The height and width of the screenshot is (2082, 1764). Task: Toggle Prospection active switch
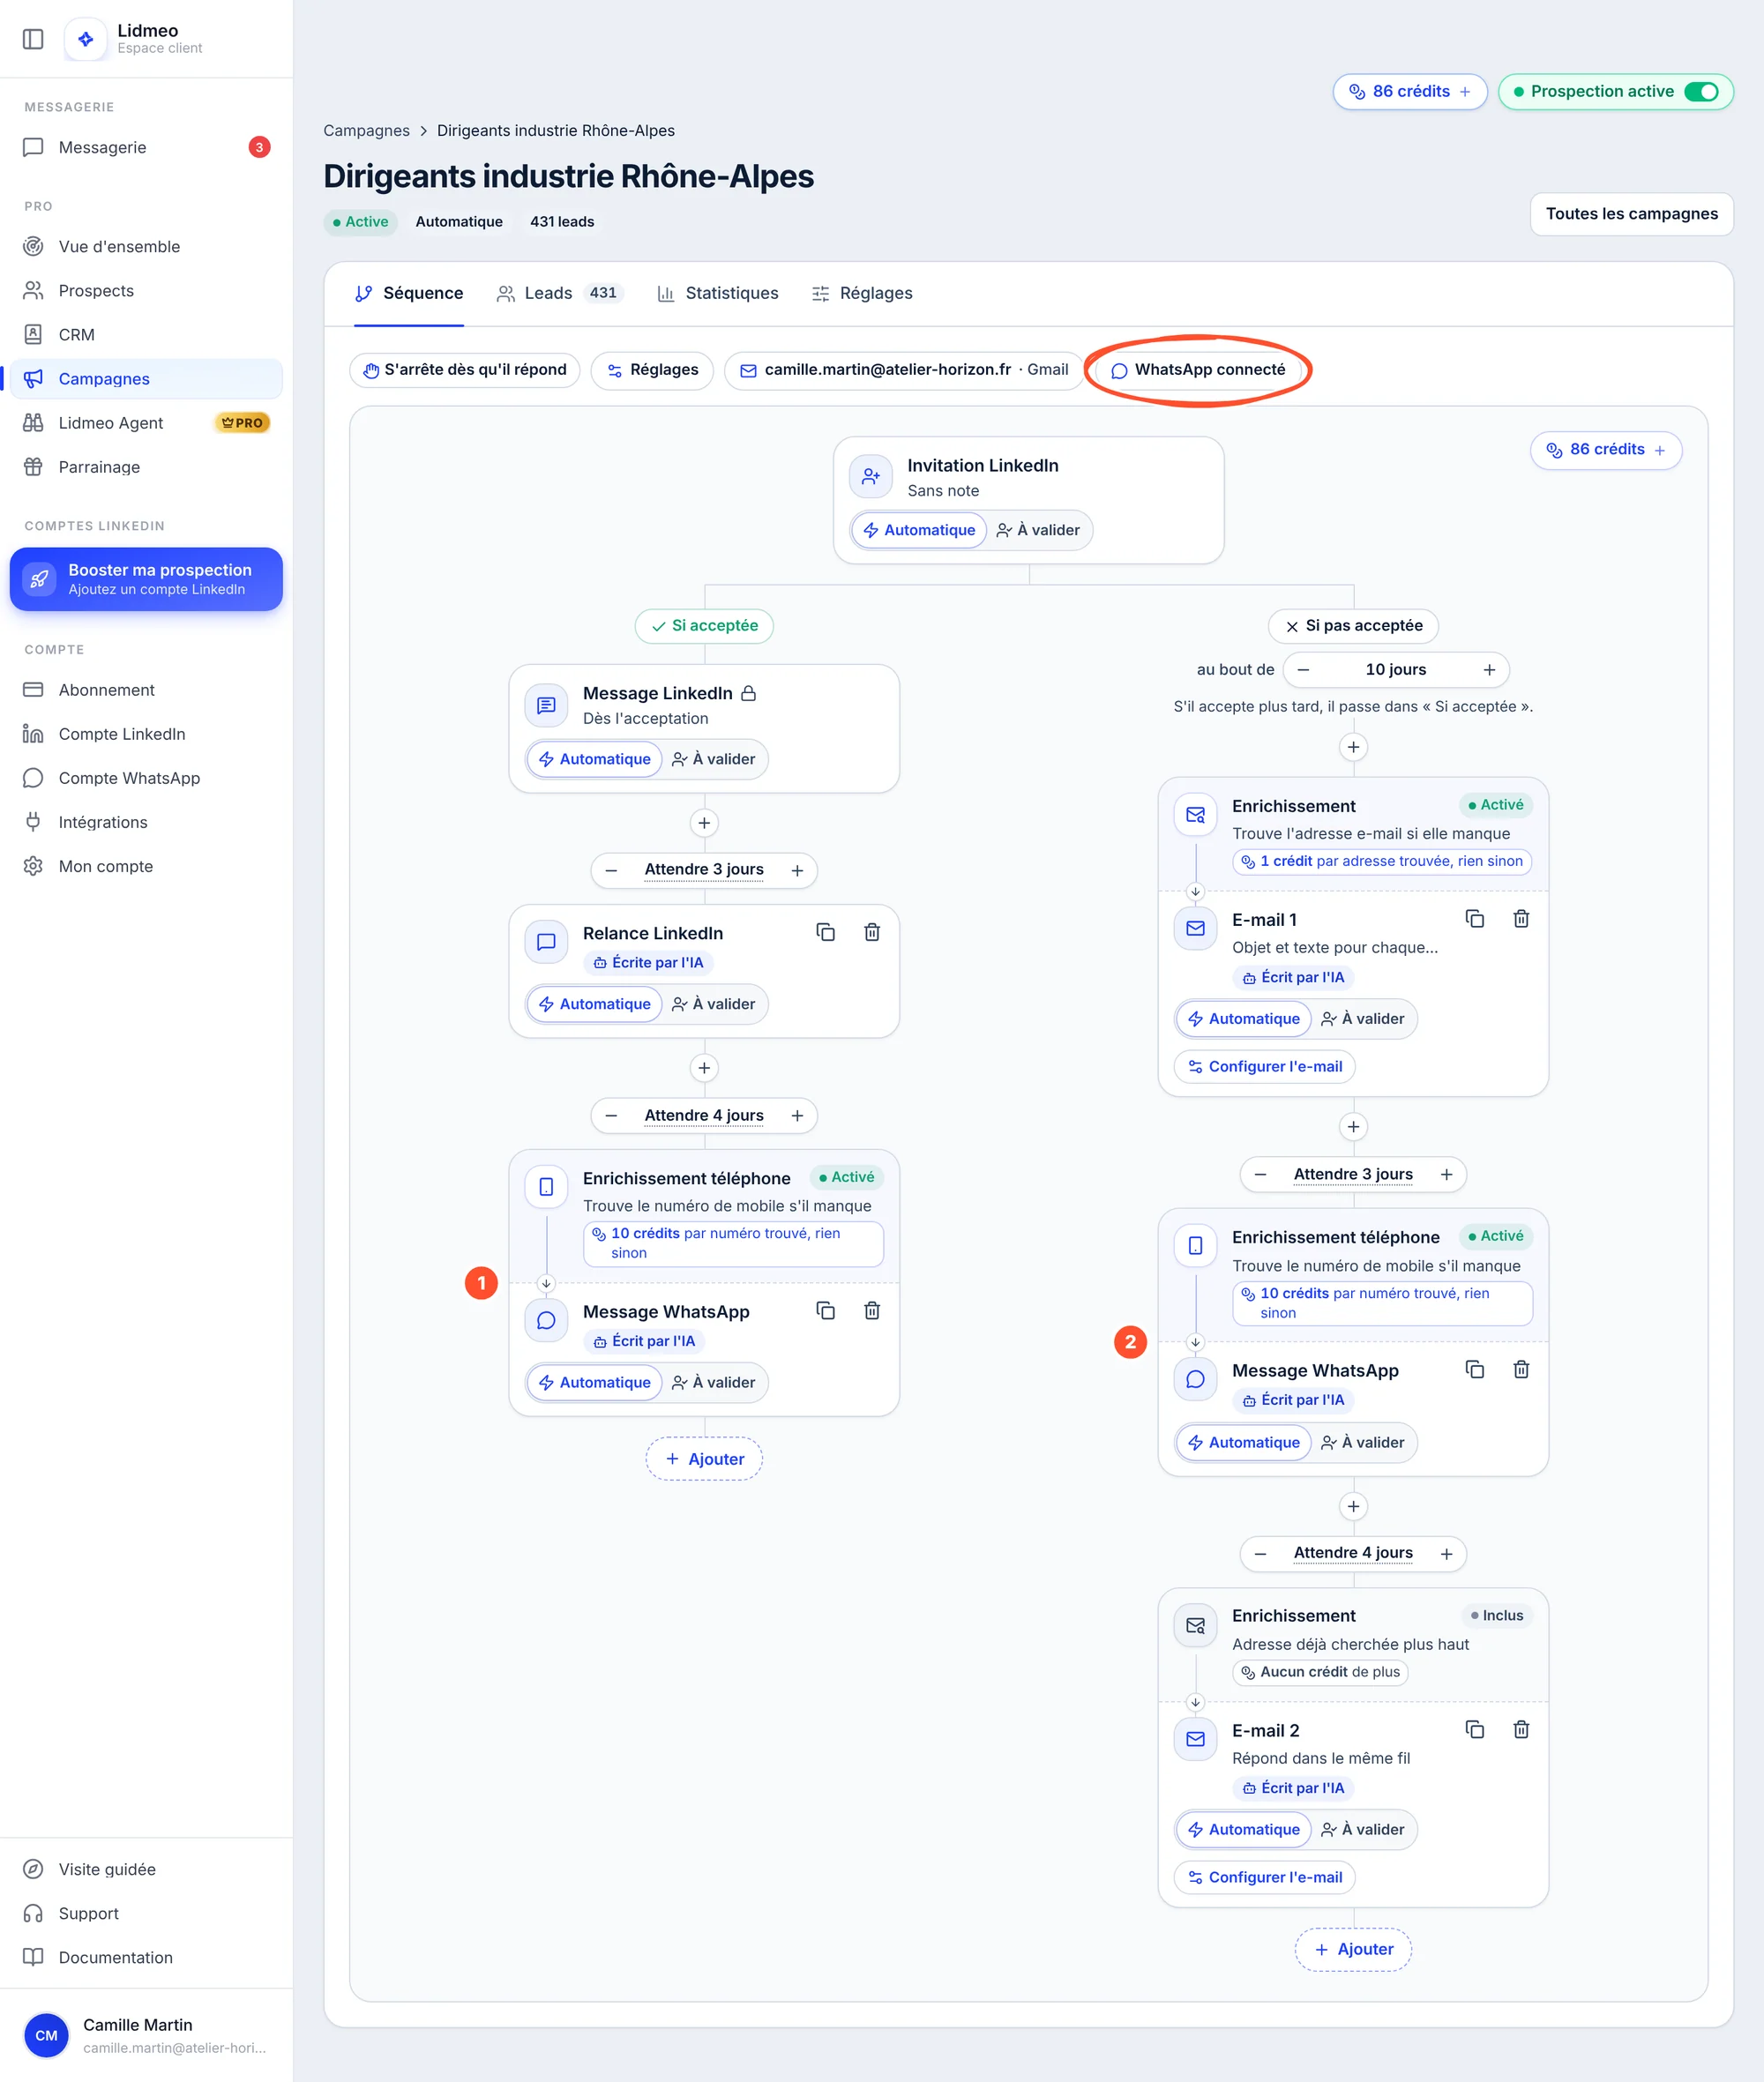1700,91
